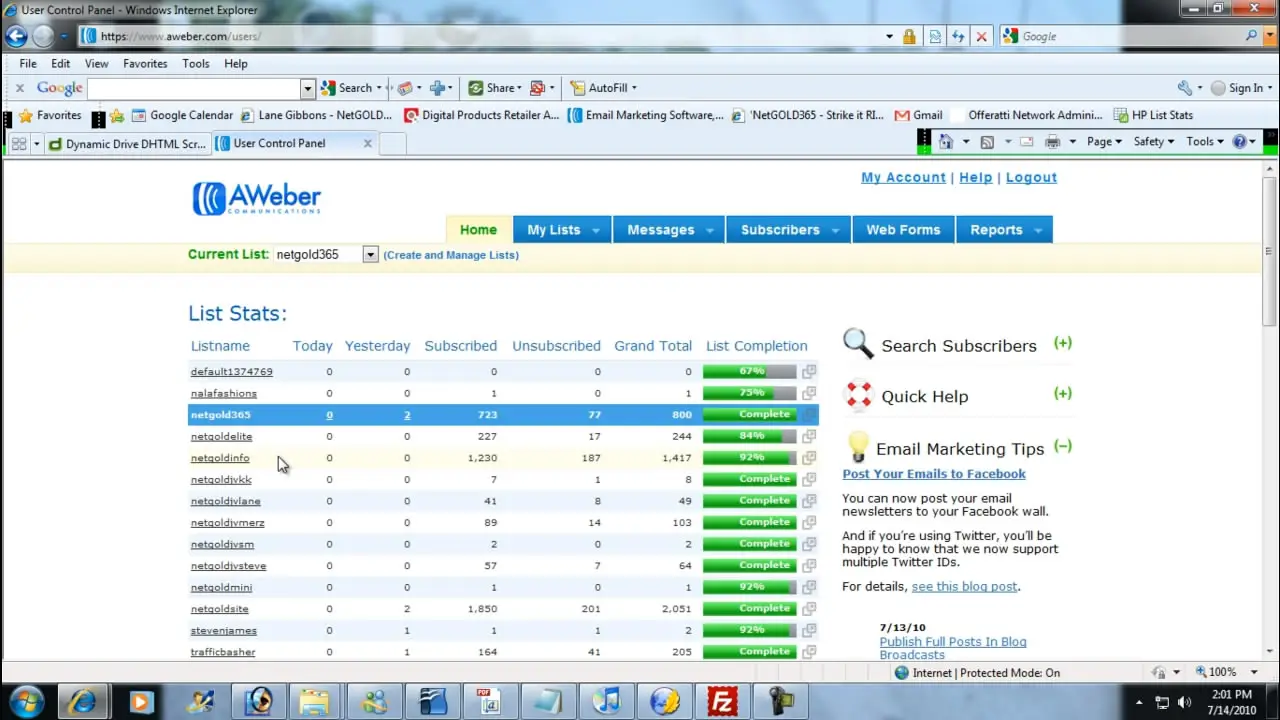This screenshot has width=1280, height=720.
Task: Click the Logout link
Action: pyautogui.click(x=1031, y=177)
